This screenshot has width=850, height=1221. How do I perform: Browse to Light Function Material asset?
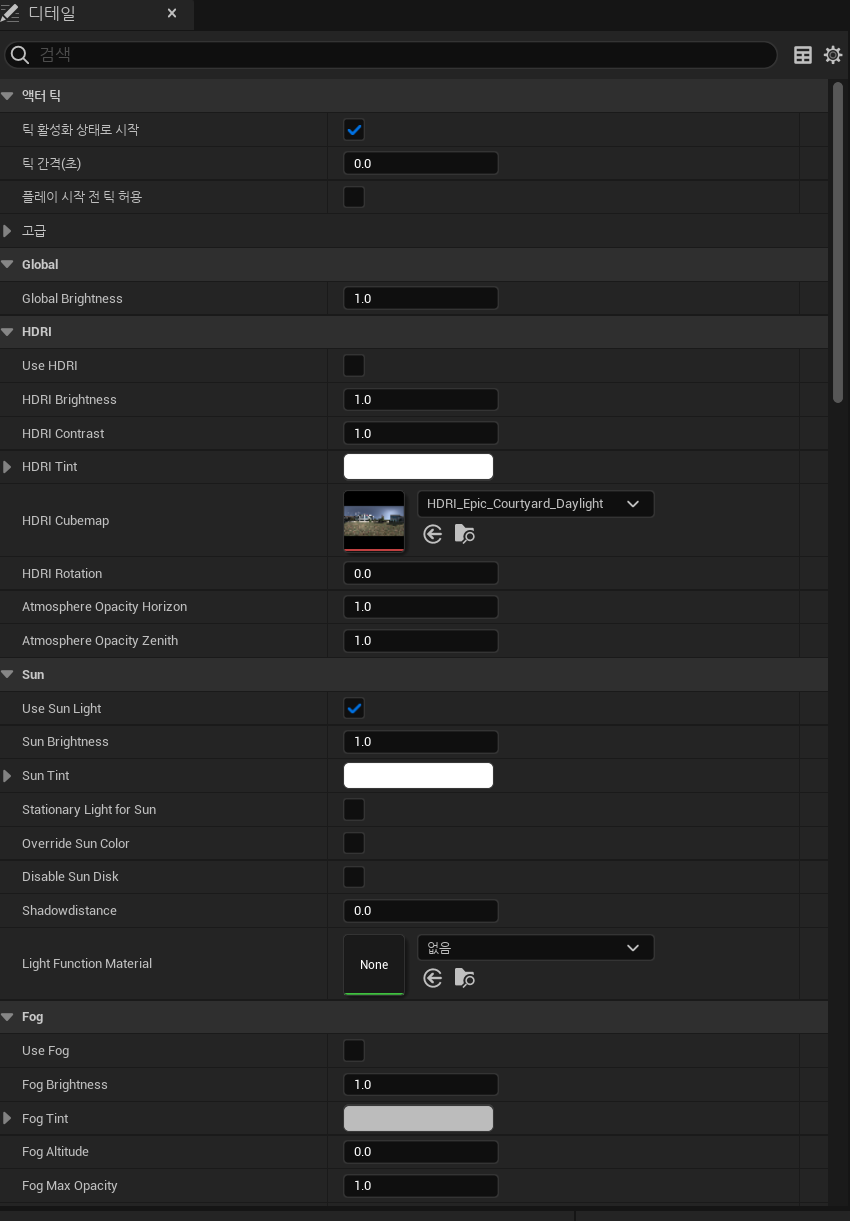[x=465, y=978]
